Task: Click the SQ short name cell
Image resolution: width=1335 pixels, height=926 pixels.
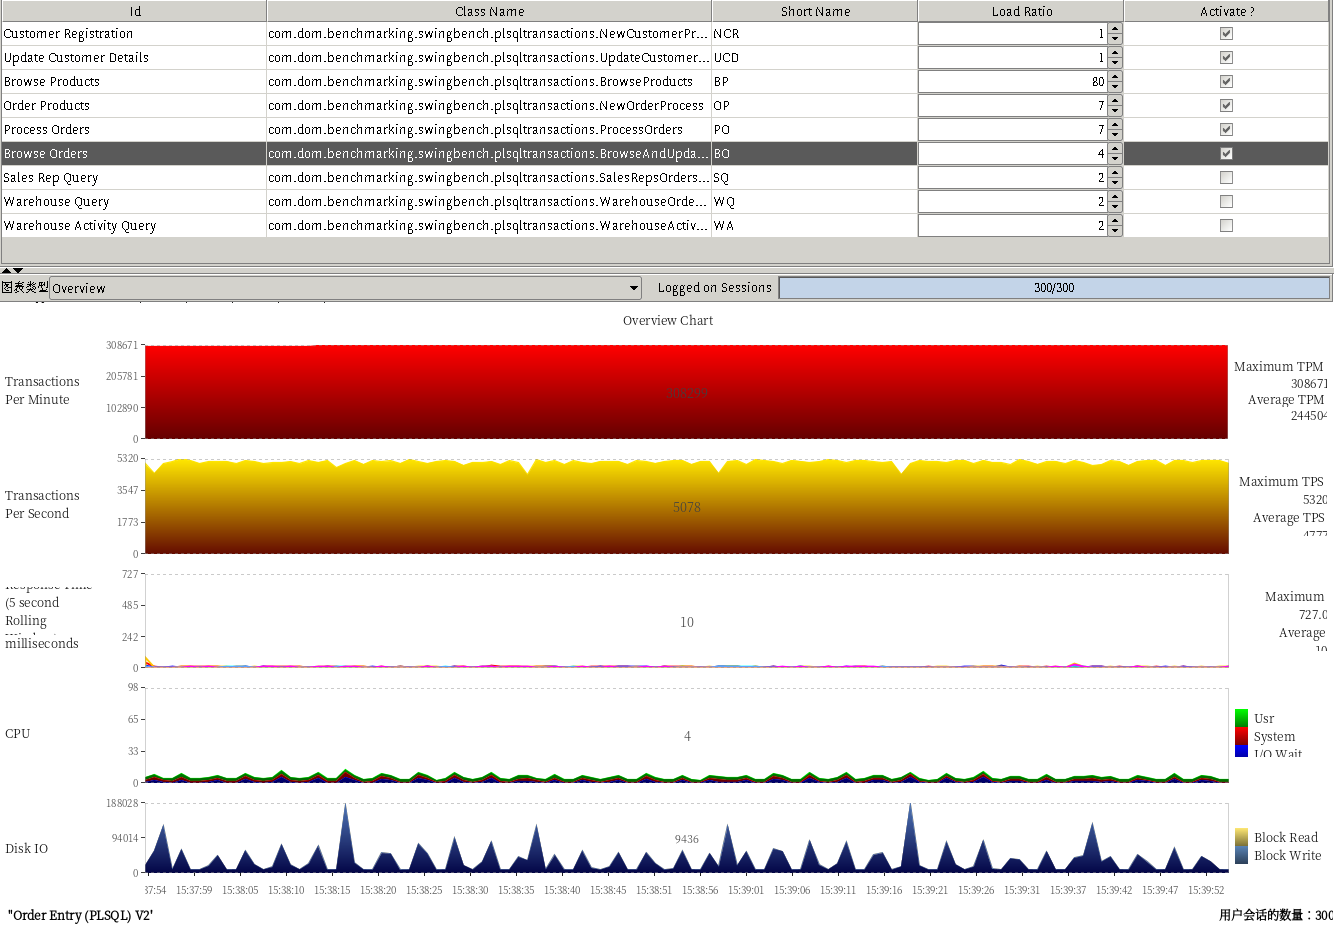Action: tap(815, 177)
